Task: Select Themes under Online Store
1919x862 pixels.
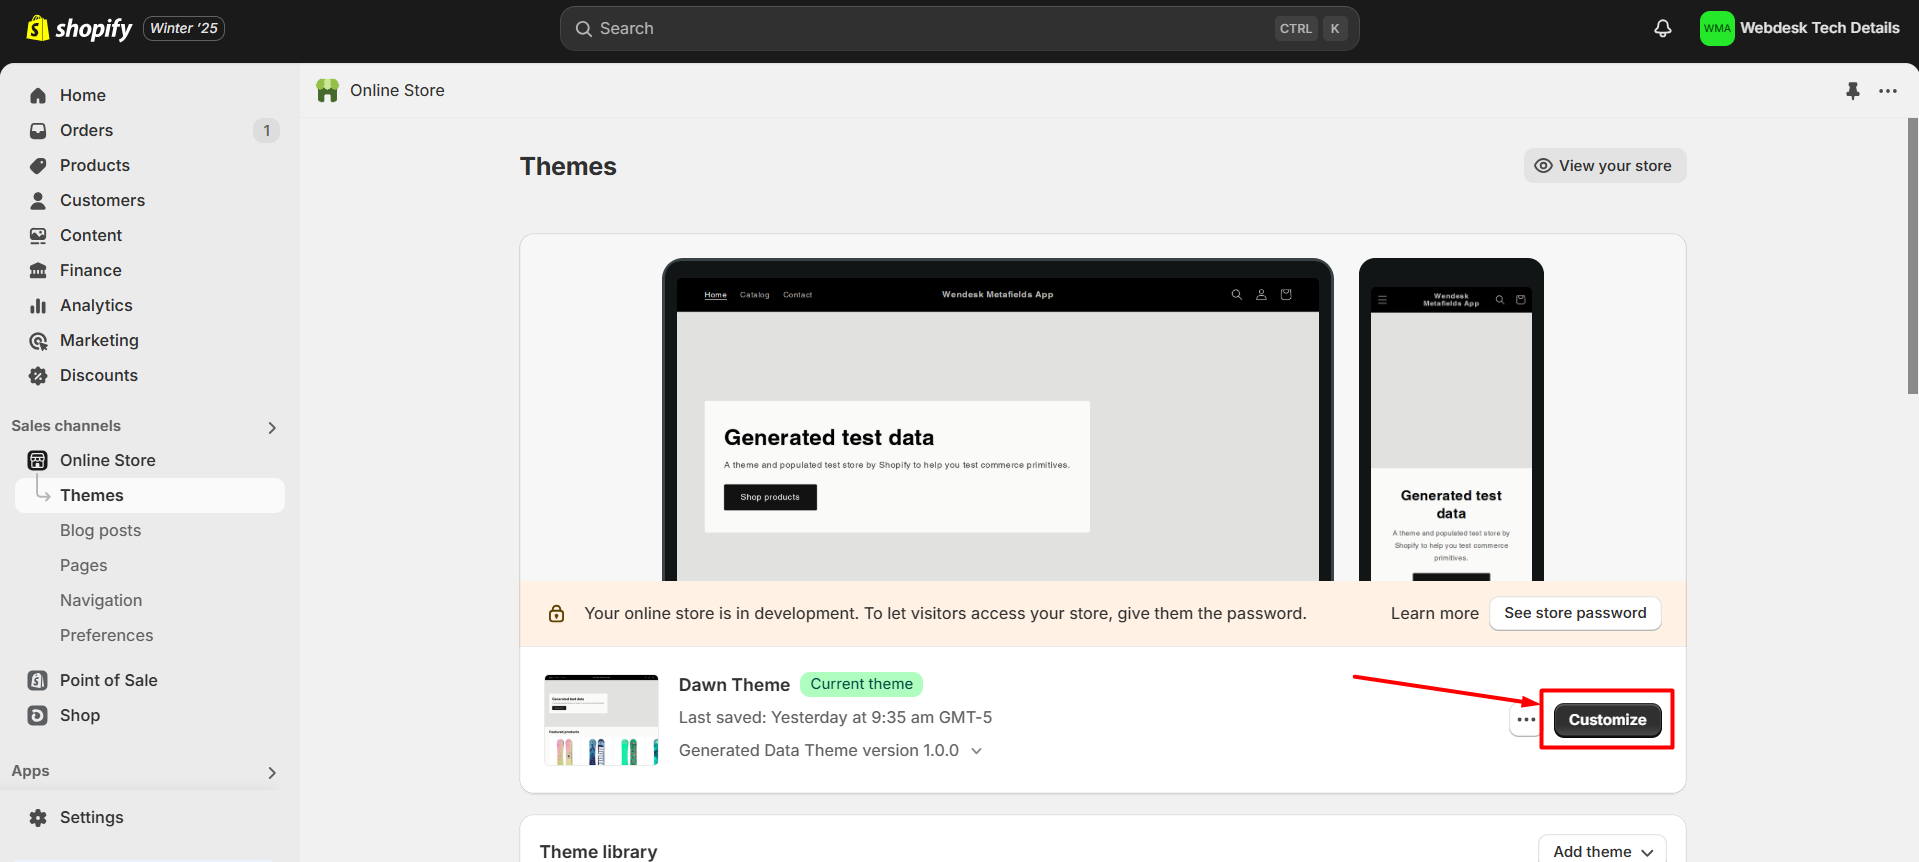Action: tap(150, 495)
